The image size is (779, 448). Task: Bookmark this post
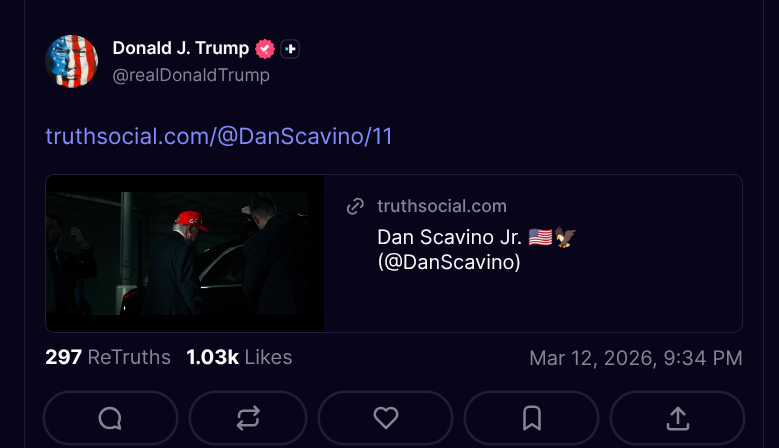point(531,418)
